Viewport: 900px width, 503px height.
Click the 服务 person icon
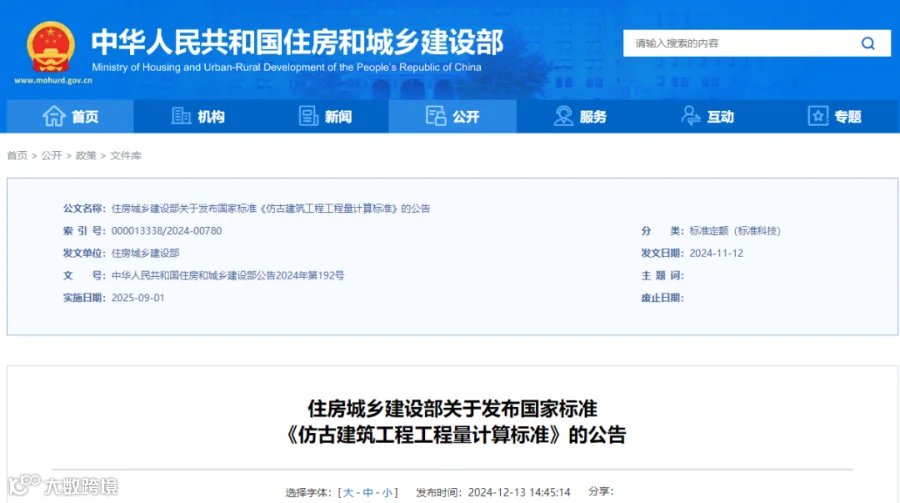563,116
